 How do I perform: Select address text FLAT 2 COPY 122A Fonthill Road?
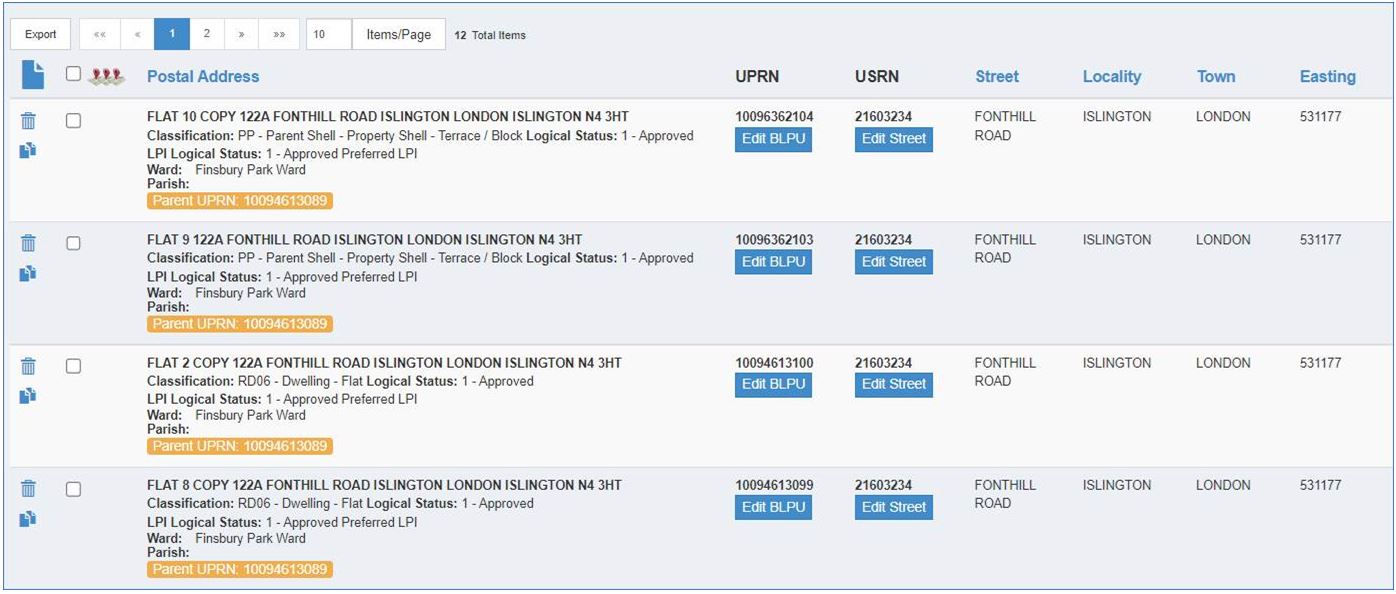click(x=384, y=363)
